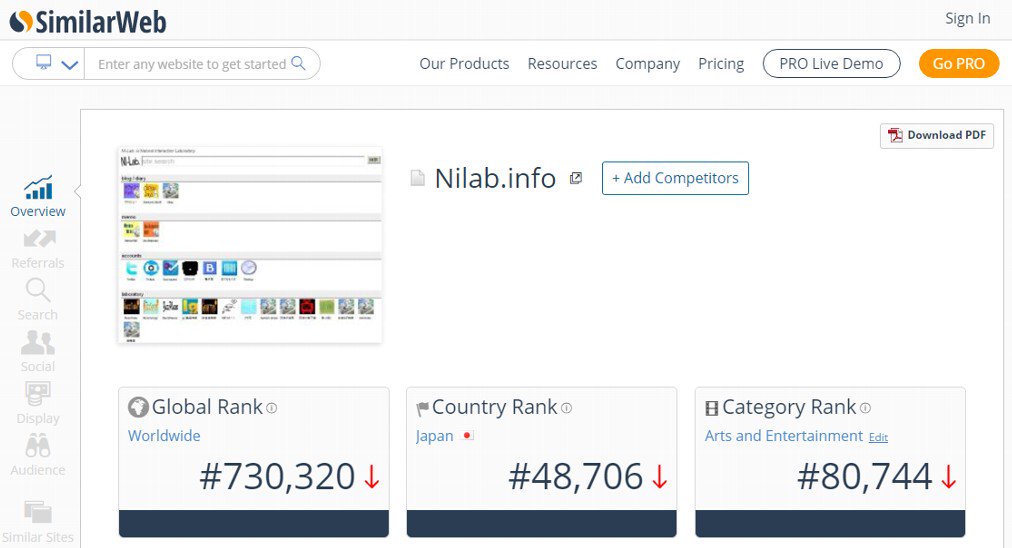Open the Similar Sites sidebar icon
The height and width of the screenshot is (548, 1012).
pos(38,513)
